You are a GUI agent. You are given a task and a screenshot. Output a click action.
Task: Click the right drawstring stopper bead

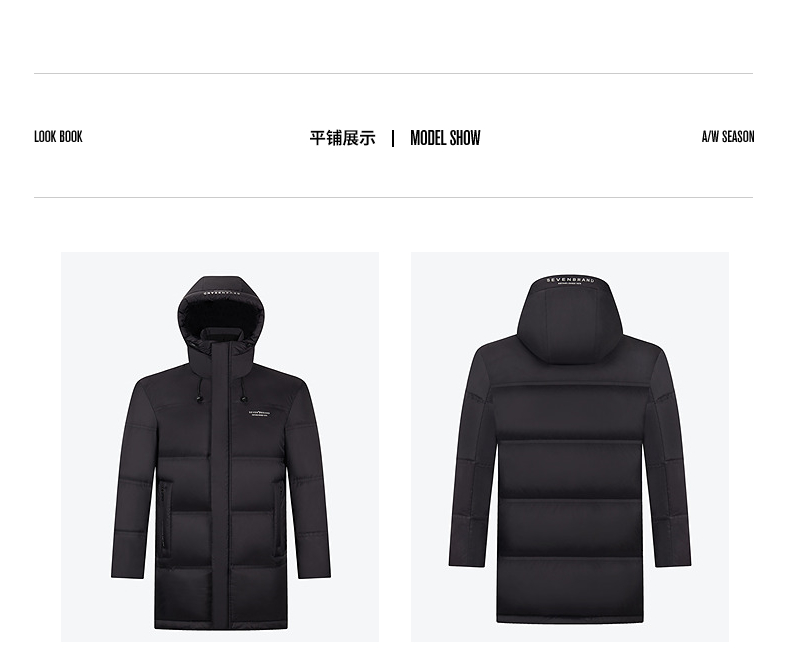(244, 399)
